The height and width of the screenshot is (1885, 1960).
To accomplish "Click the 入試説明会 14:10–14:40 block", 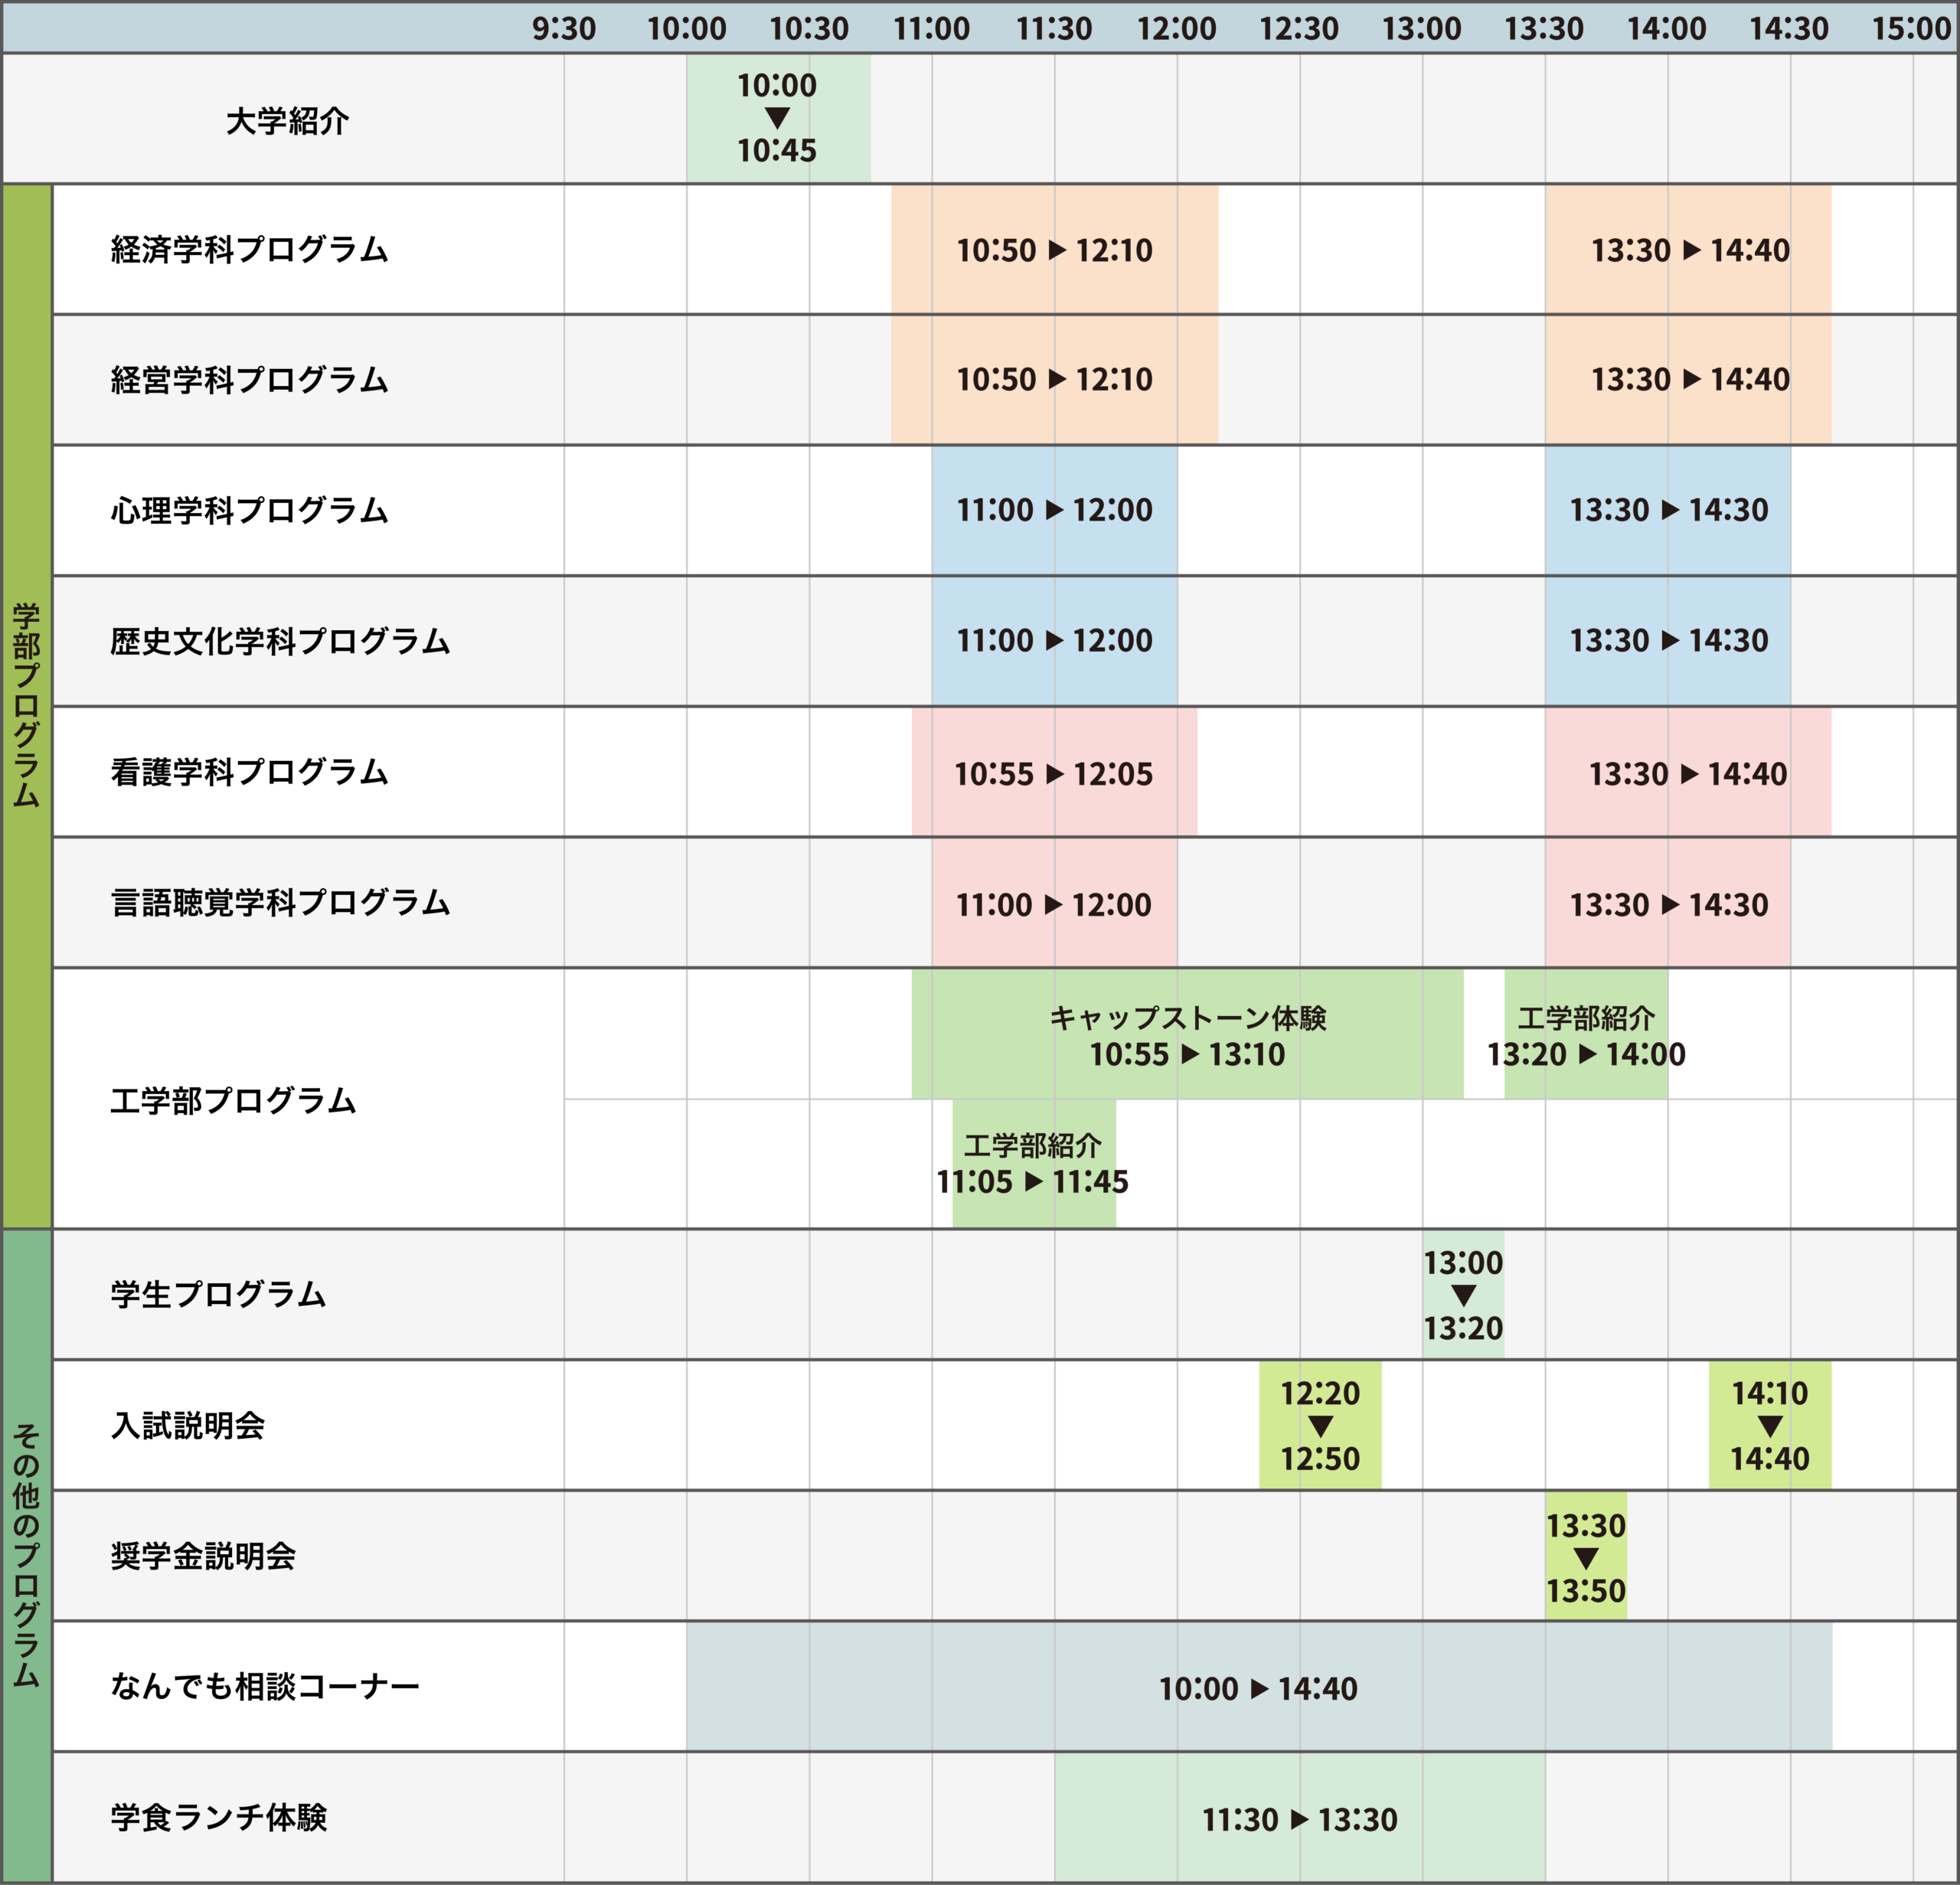I will (x=1769, y=1425).
